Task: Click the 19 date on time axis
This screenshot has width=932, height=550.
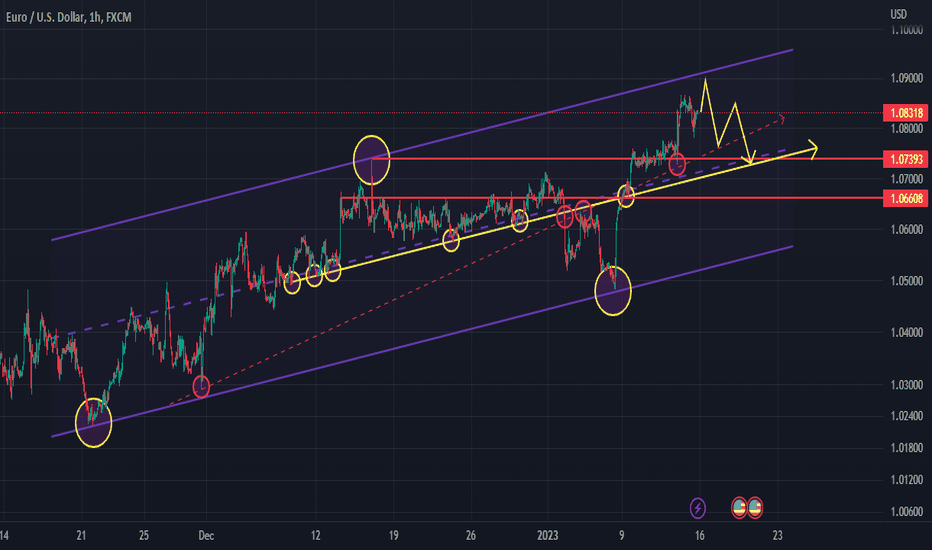Action: (393, 536)
